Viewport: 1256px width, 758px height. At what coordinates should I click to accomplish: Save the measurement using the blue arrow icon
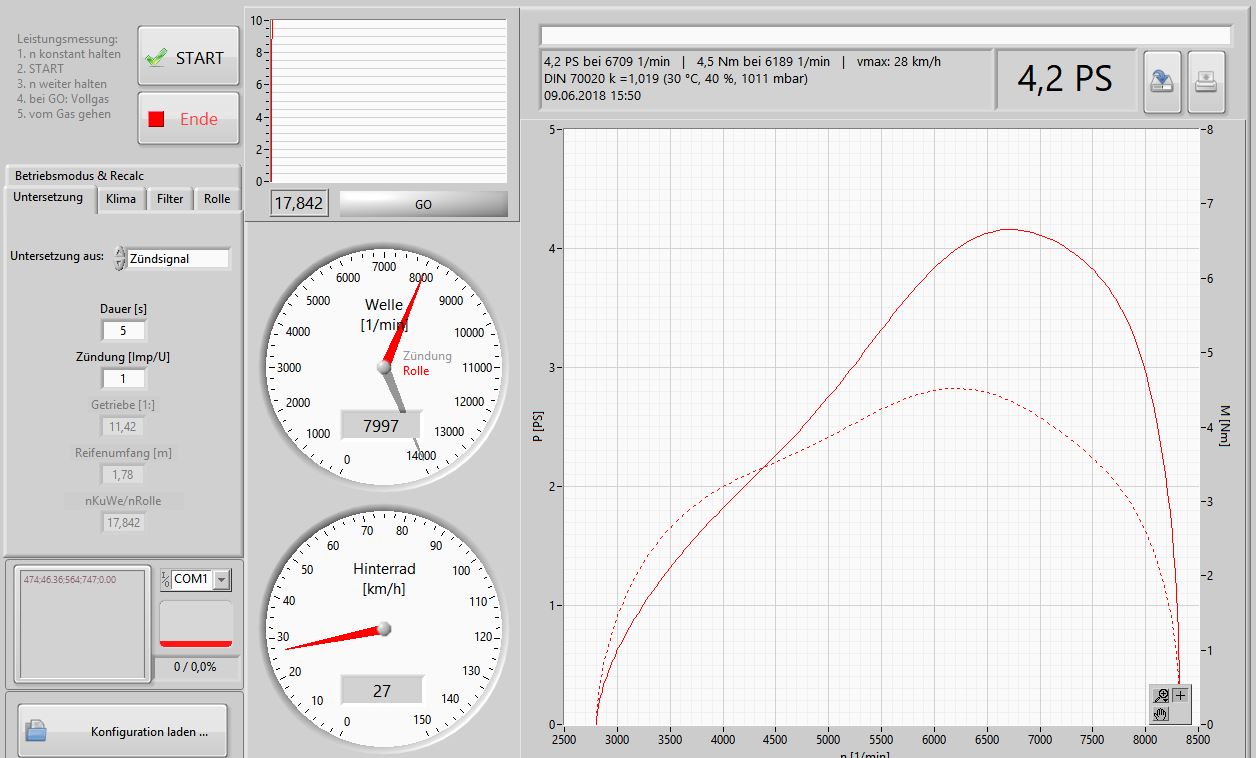(x=1162, y=82)
